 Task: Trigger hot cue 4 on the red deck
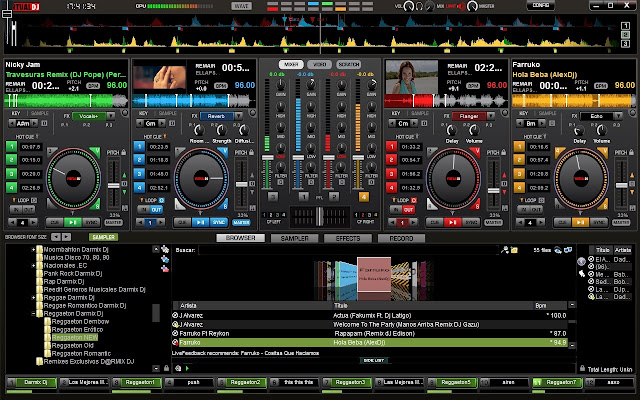391,188
